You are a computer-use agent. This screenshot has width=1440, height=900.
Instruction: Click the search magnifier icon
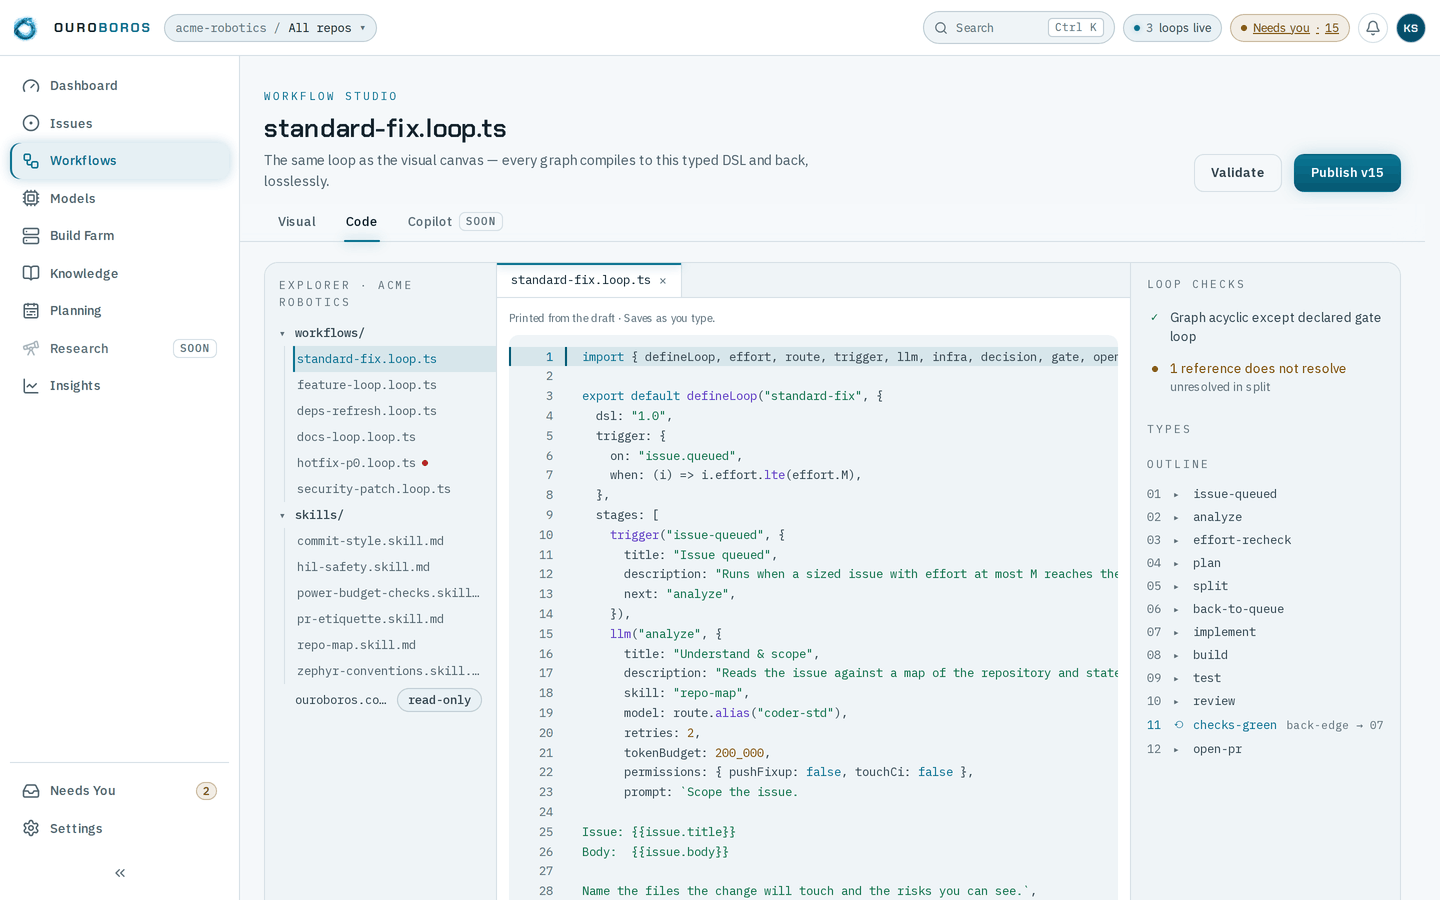point(941,28)
